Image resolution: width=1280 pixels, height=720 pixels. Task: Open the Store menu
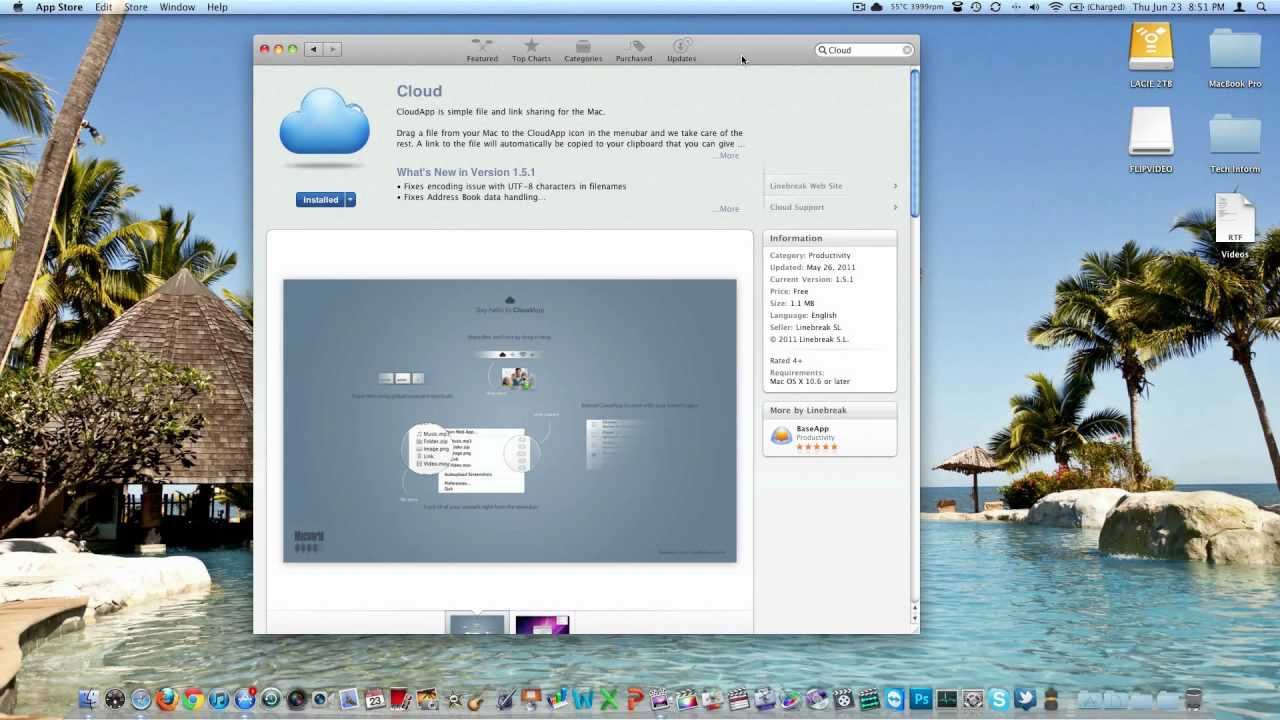[x=136, y=7]
